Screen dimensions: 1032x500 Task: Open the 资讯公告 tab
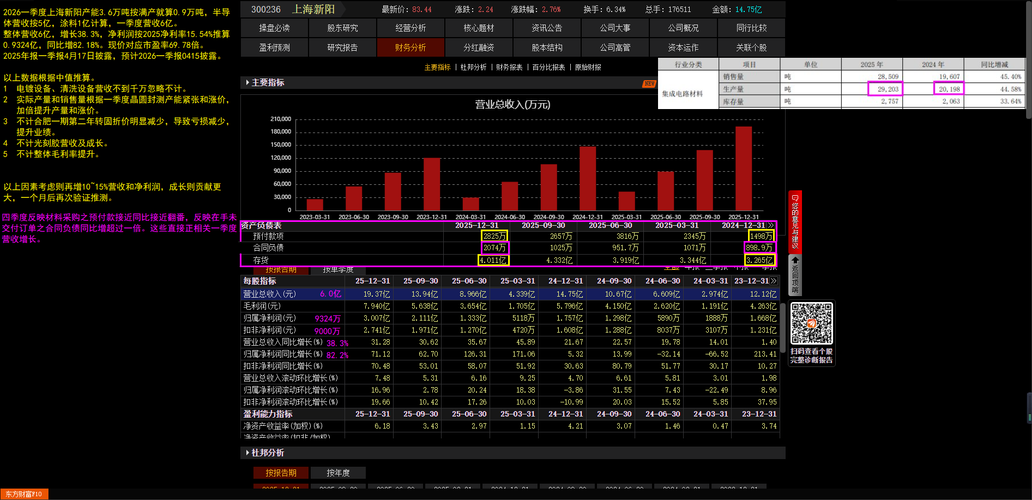pyautogui.click(x=546, y=28)
